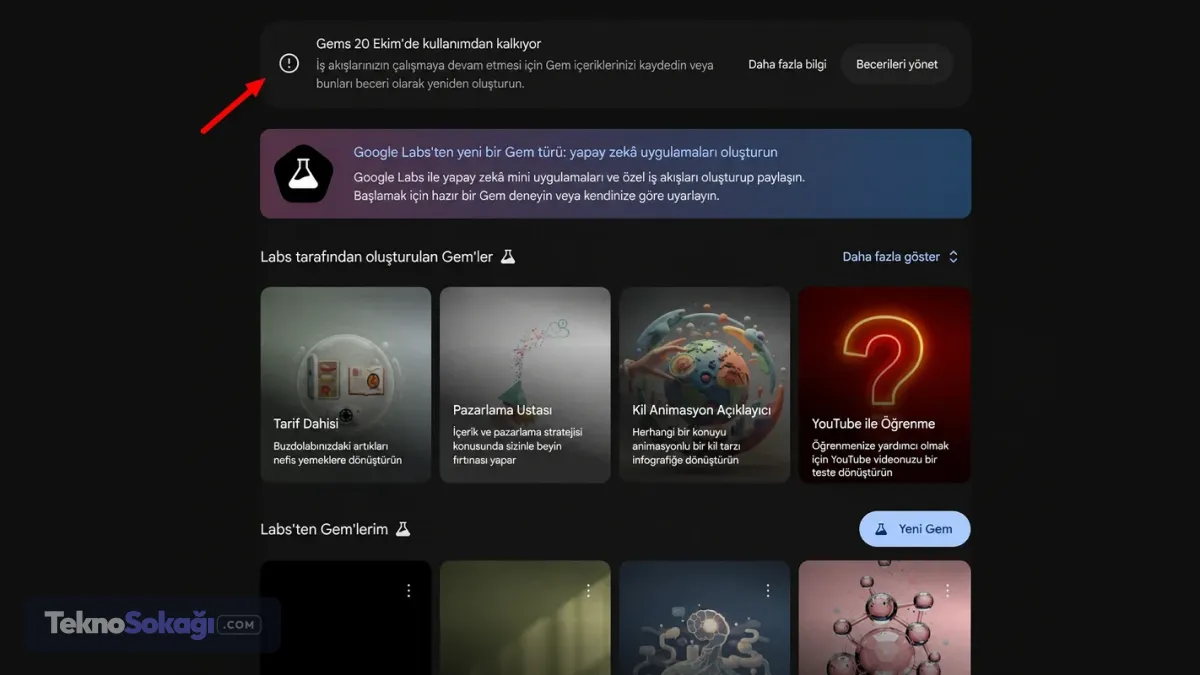The image size is (1200, 675).
Task: Open the three-dot menu on the brain illustration card
Action: pyautogui.click(x=768, y=591)
